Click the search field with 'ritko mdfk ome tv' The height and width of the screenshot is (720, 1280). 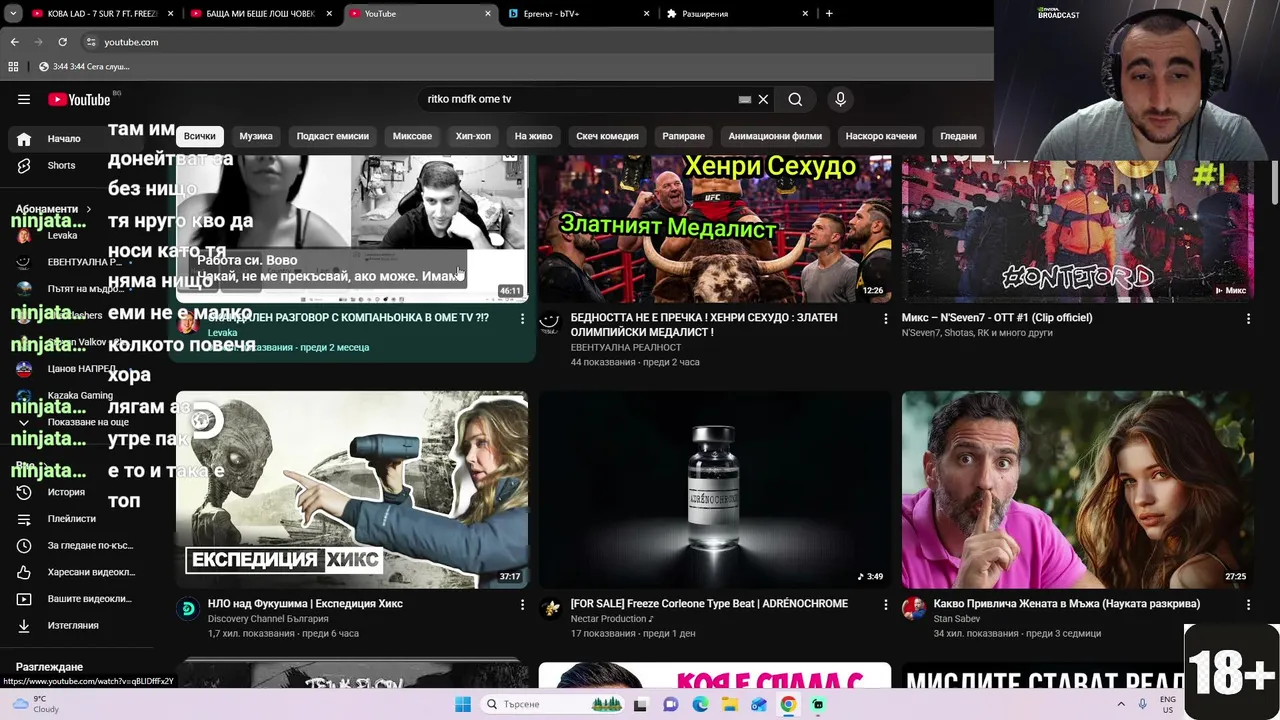(580, 99)
